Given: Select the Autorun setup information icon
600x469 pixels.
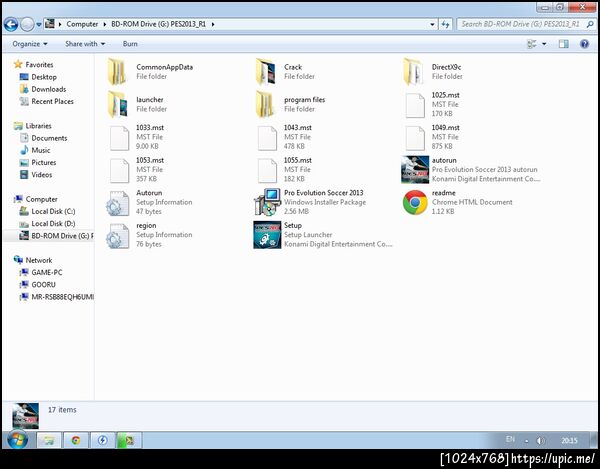Looking at the screenshot, I should pyautogui.click(x=118, y=203).
